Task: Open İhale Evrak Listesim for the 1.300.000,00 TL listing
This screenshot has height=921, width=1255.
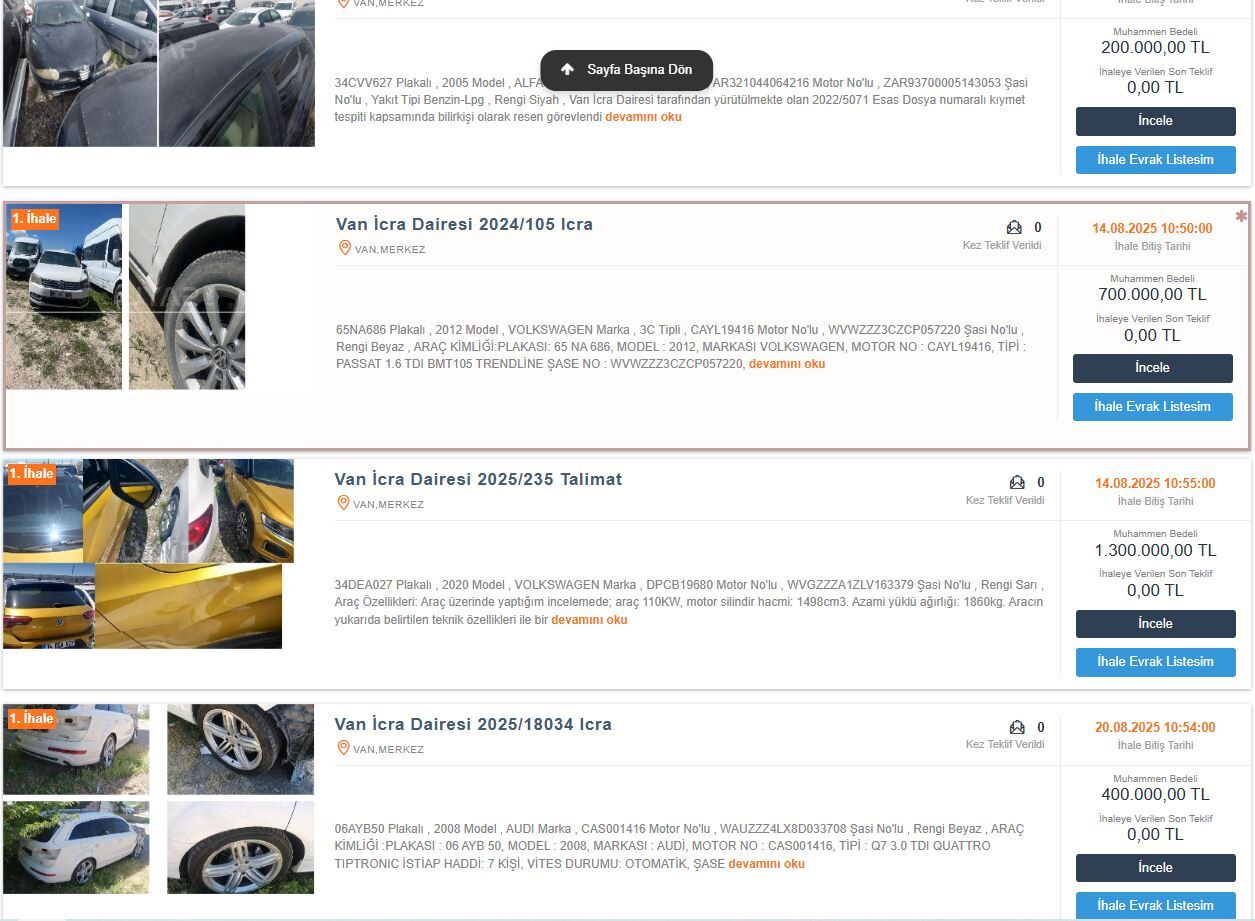Action: 1155,662
